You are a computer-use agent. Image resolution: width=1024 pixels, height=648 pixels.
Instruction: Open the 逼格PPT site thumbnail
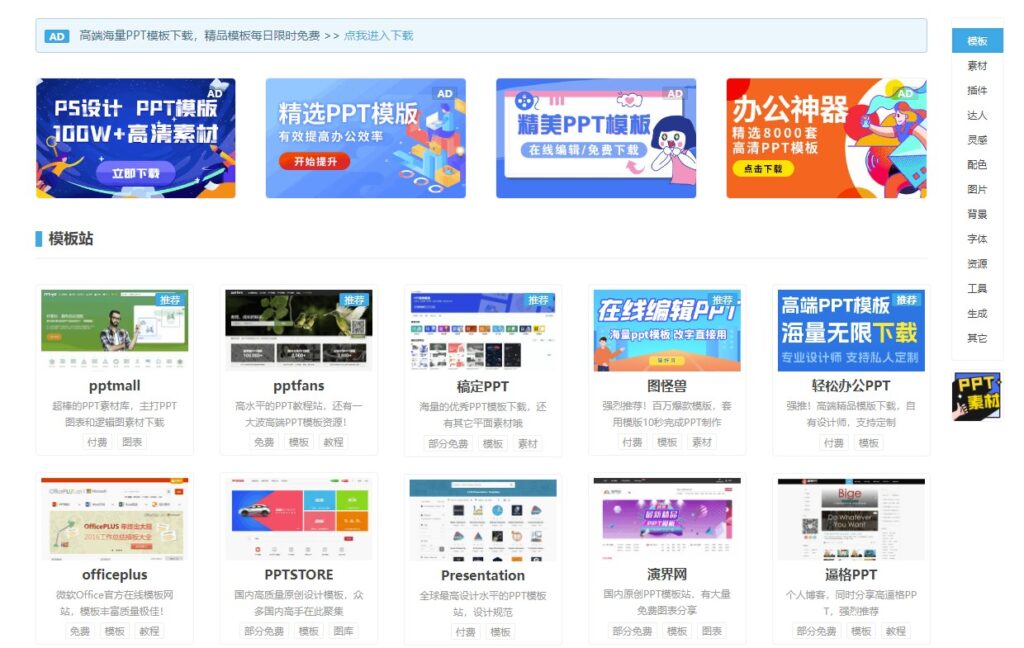coord(852,519)
